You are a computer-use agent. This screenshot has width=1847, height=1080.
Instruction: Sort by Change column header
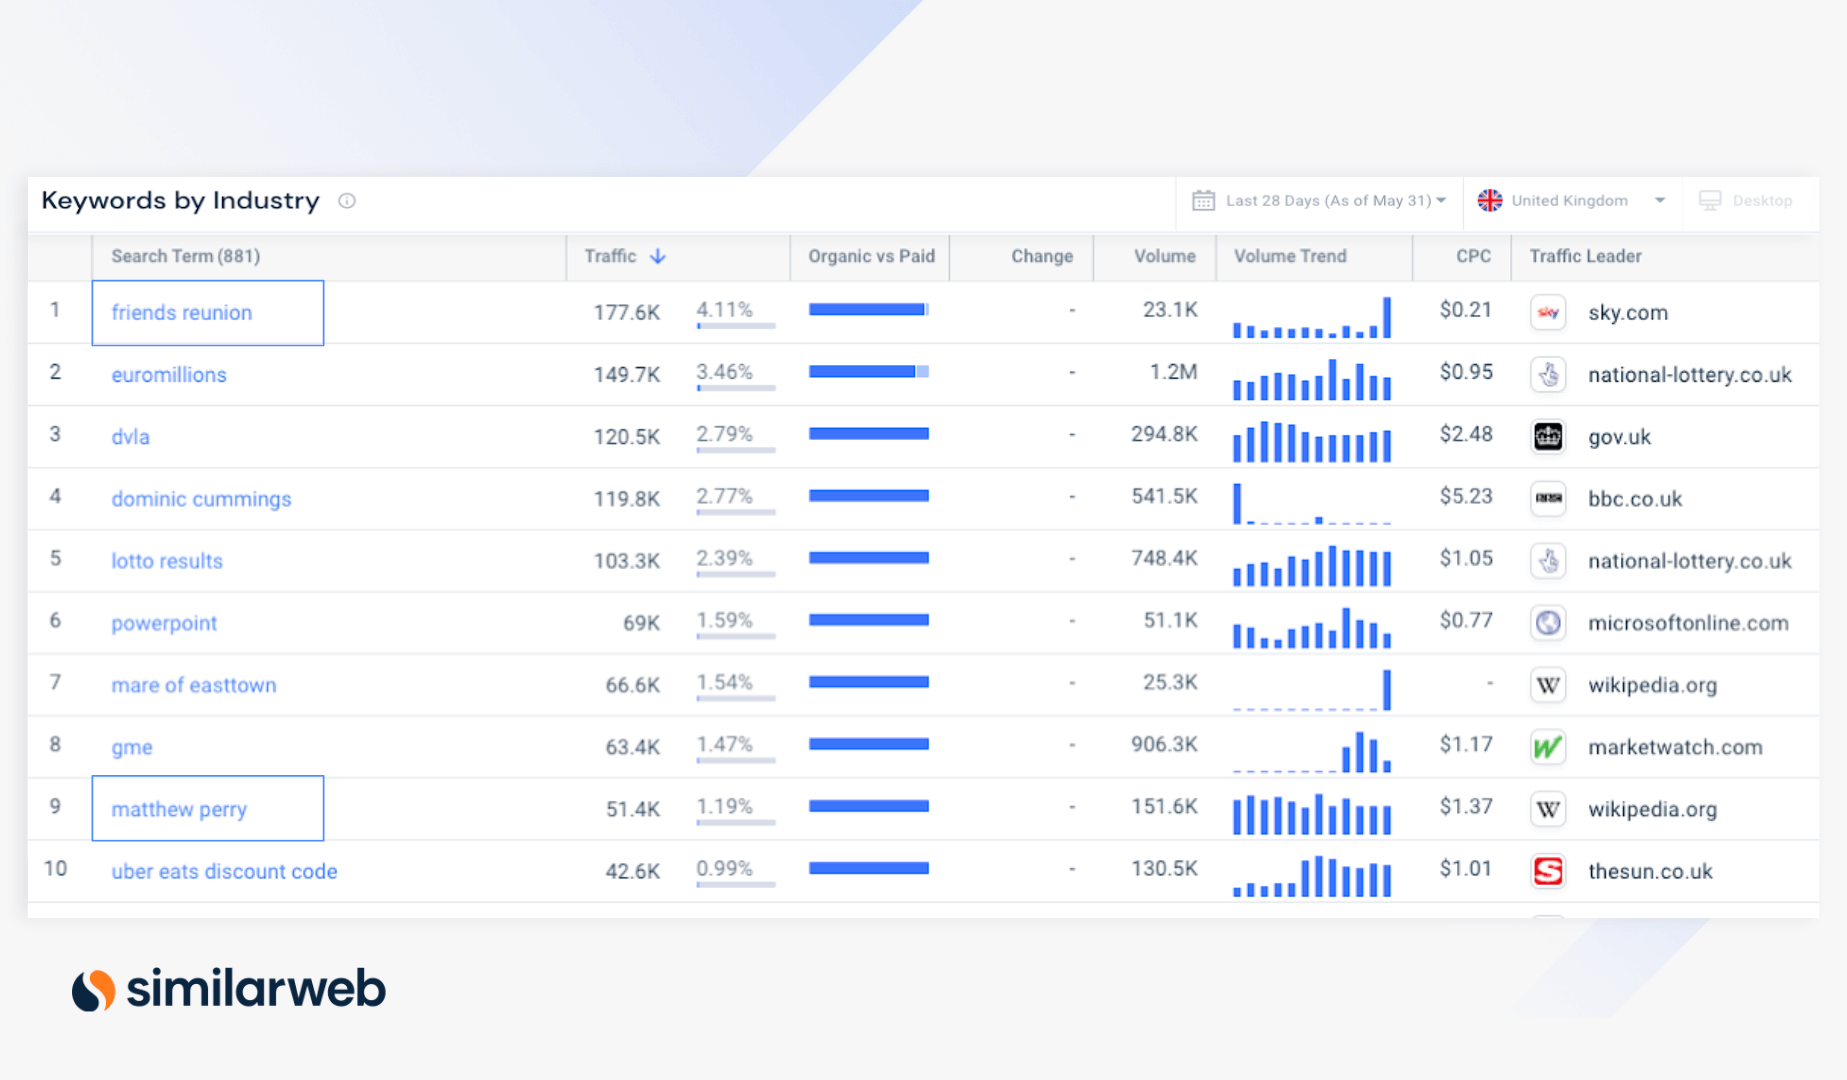(x=1042, y=257)
